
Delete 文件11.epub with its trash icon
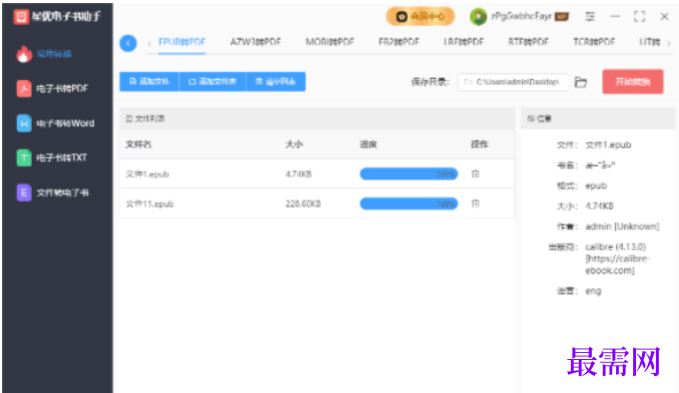pyautogui.click(x=475, y=203)
